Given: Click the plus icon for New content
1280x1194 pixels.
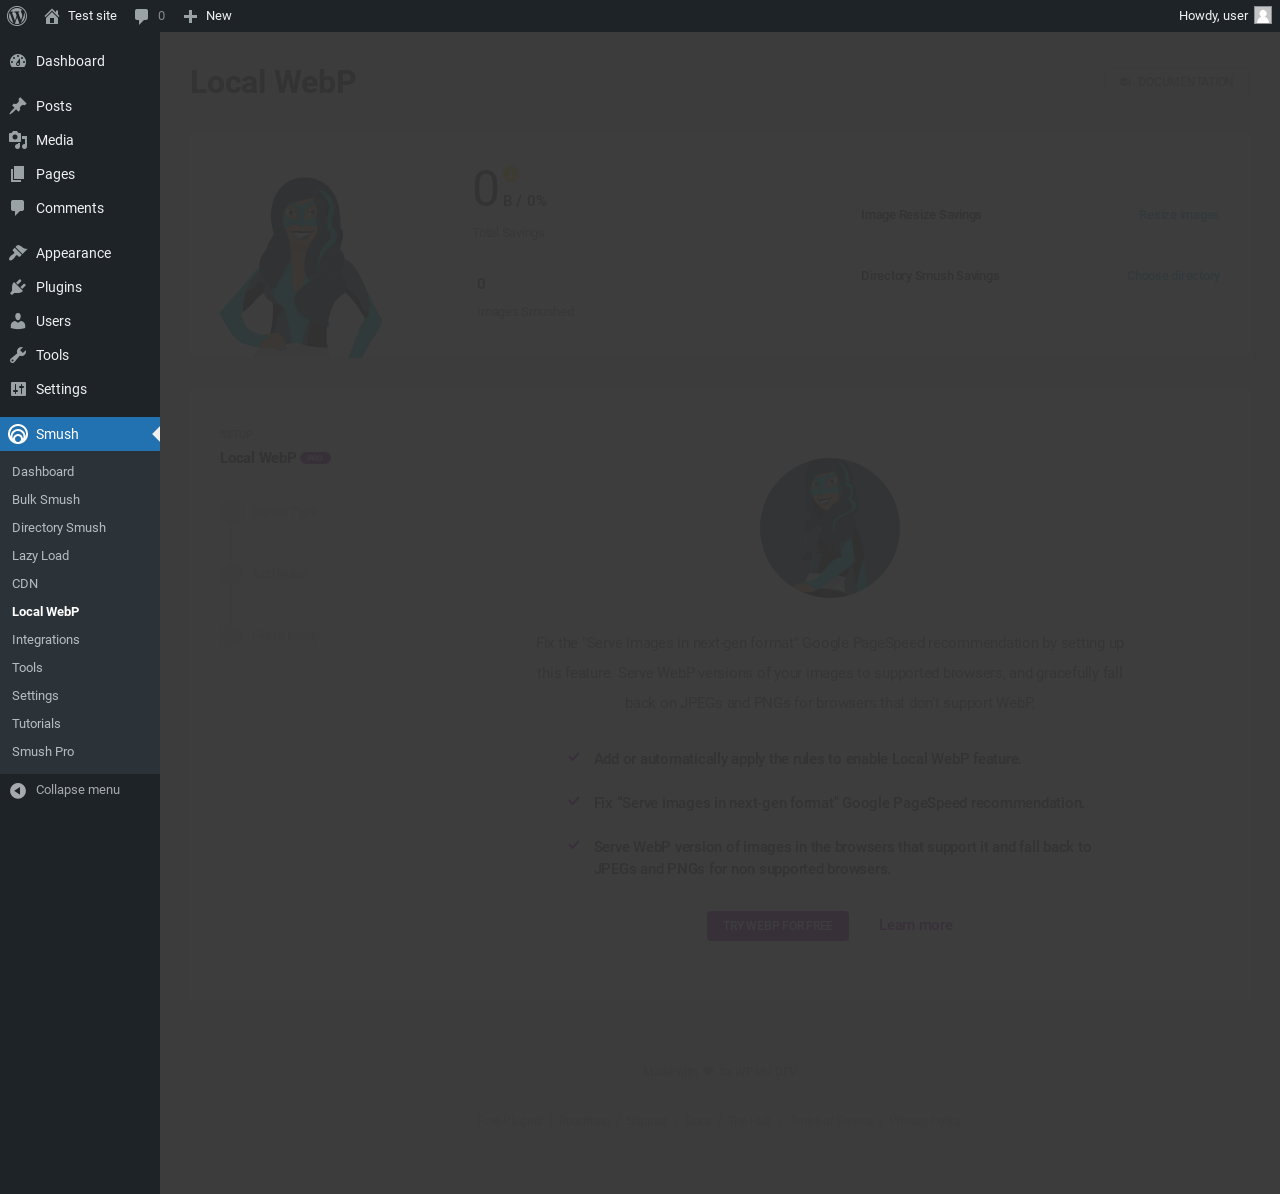Looking at the screenshot, I should [190, 16].
